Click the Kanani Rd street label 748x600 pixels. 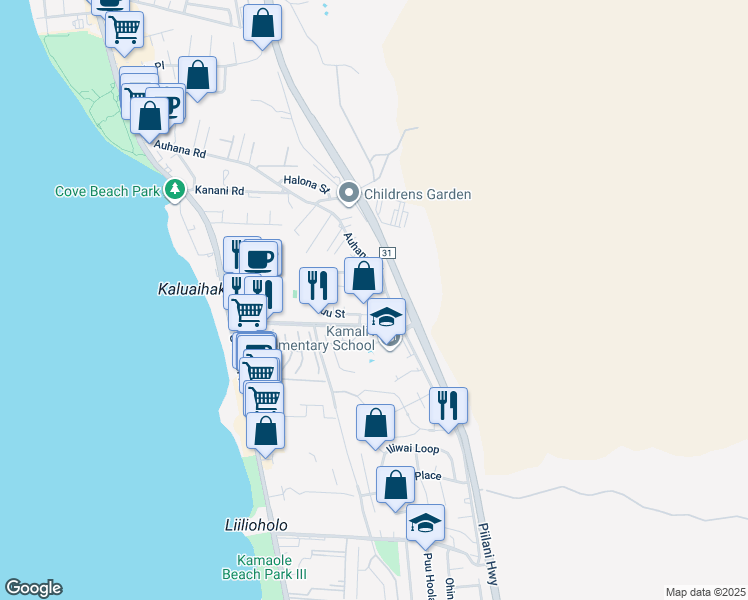tap(219, 190)
